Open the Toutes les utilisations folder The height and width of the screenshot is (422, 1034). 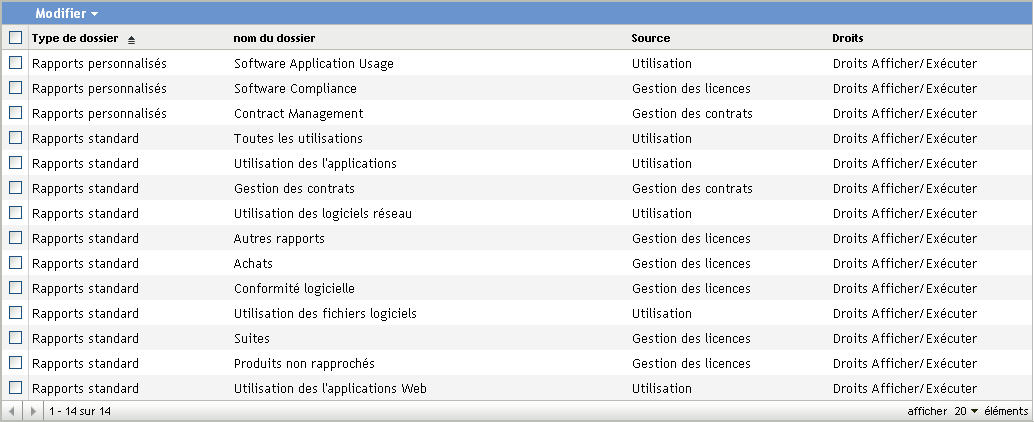click(298, 138)
